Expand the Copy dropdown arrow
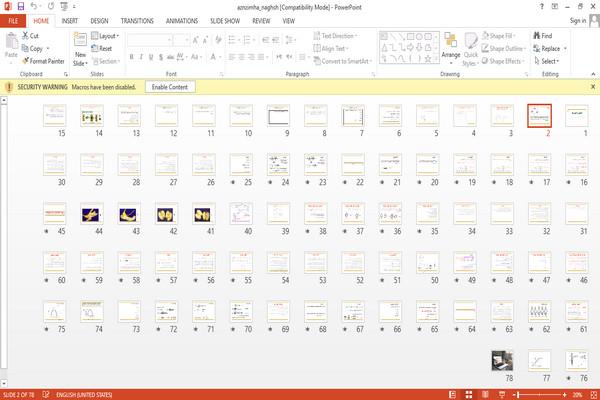 (x=48, y=49)
